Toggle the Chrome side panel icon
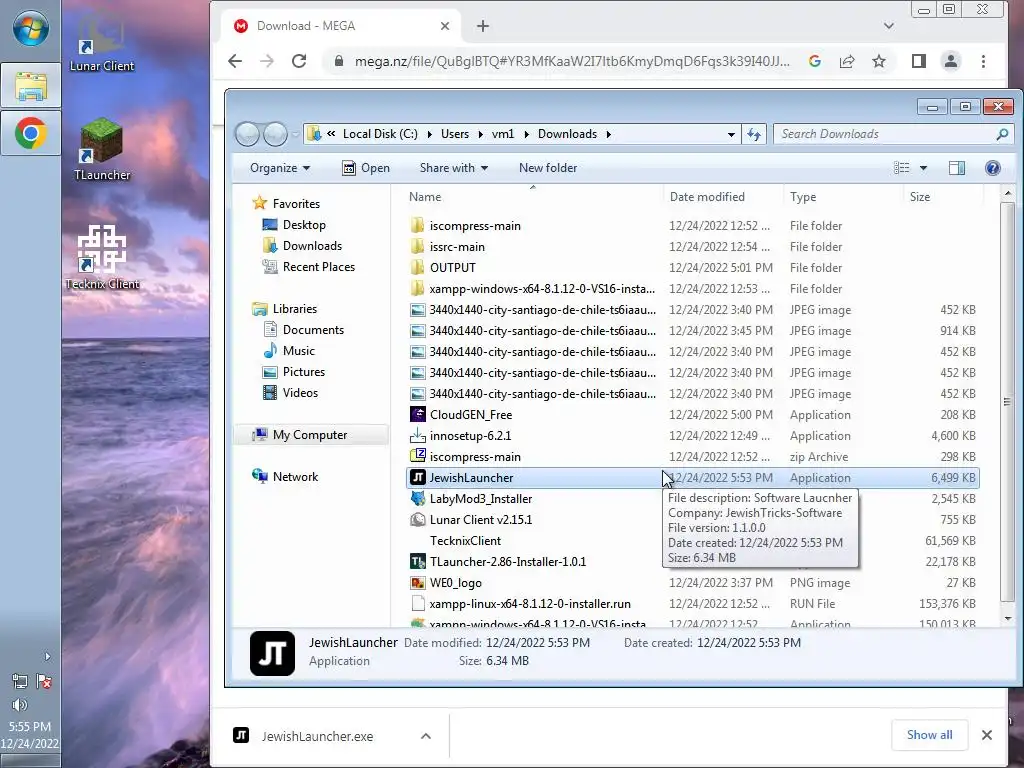The width and height of the screenshot is (1024, 768). (x=919, y=61)
